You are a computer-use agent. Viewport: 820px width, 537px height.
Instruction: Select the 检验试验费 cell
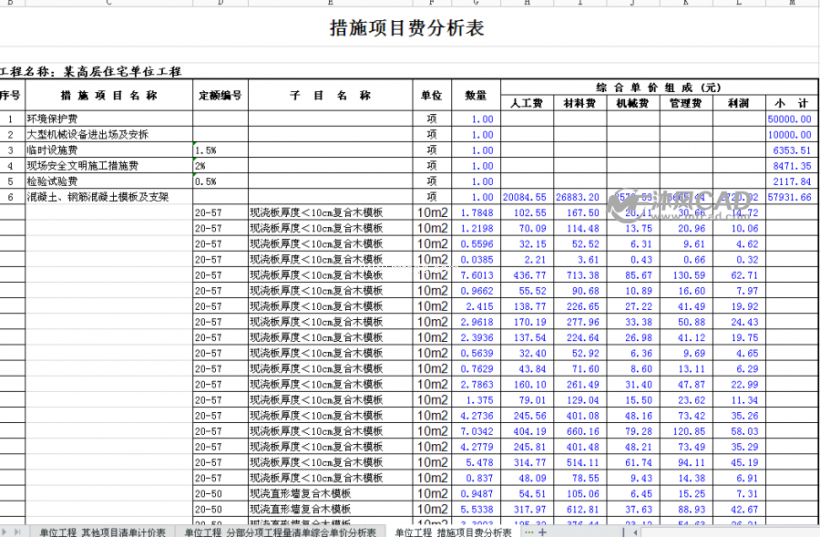109,181
